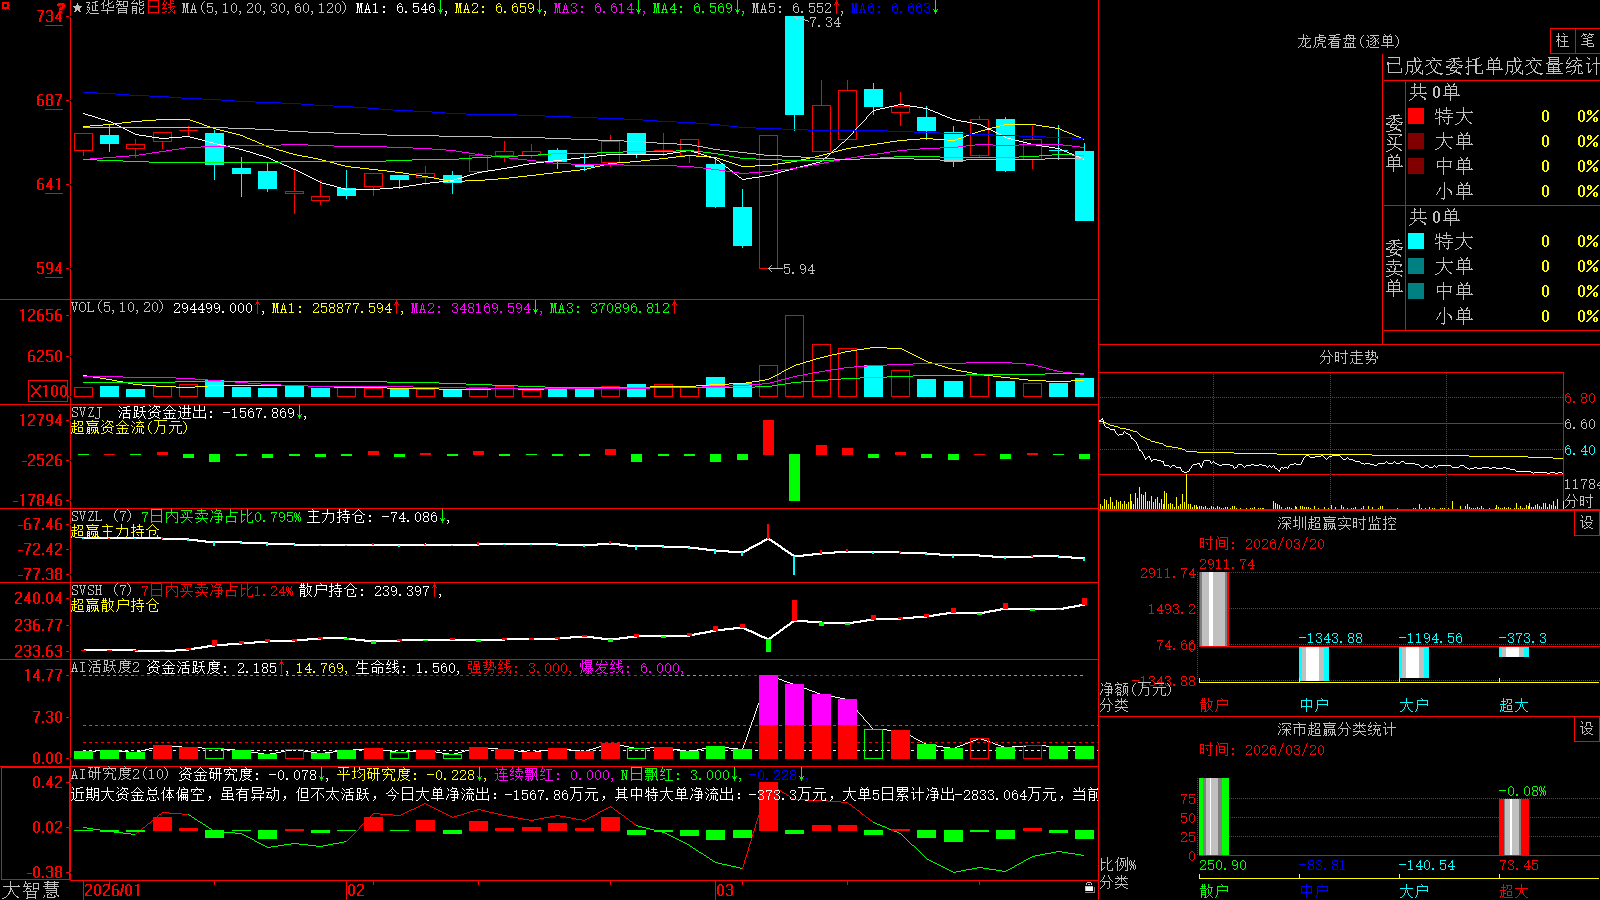The image size is (1600, 900).
Task: Click the 超赢资金流(万元) label
Action: [129, 427]
